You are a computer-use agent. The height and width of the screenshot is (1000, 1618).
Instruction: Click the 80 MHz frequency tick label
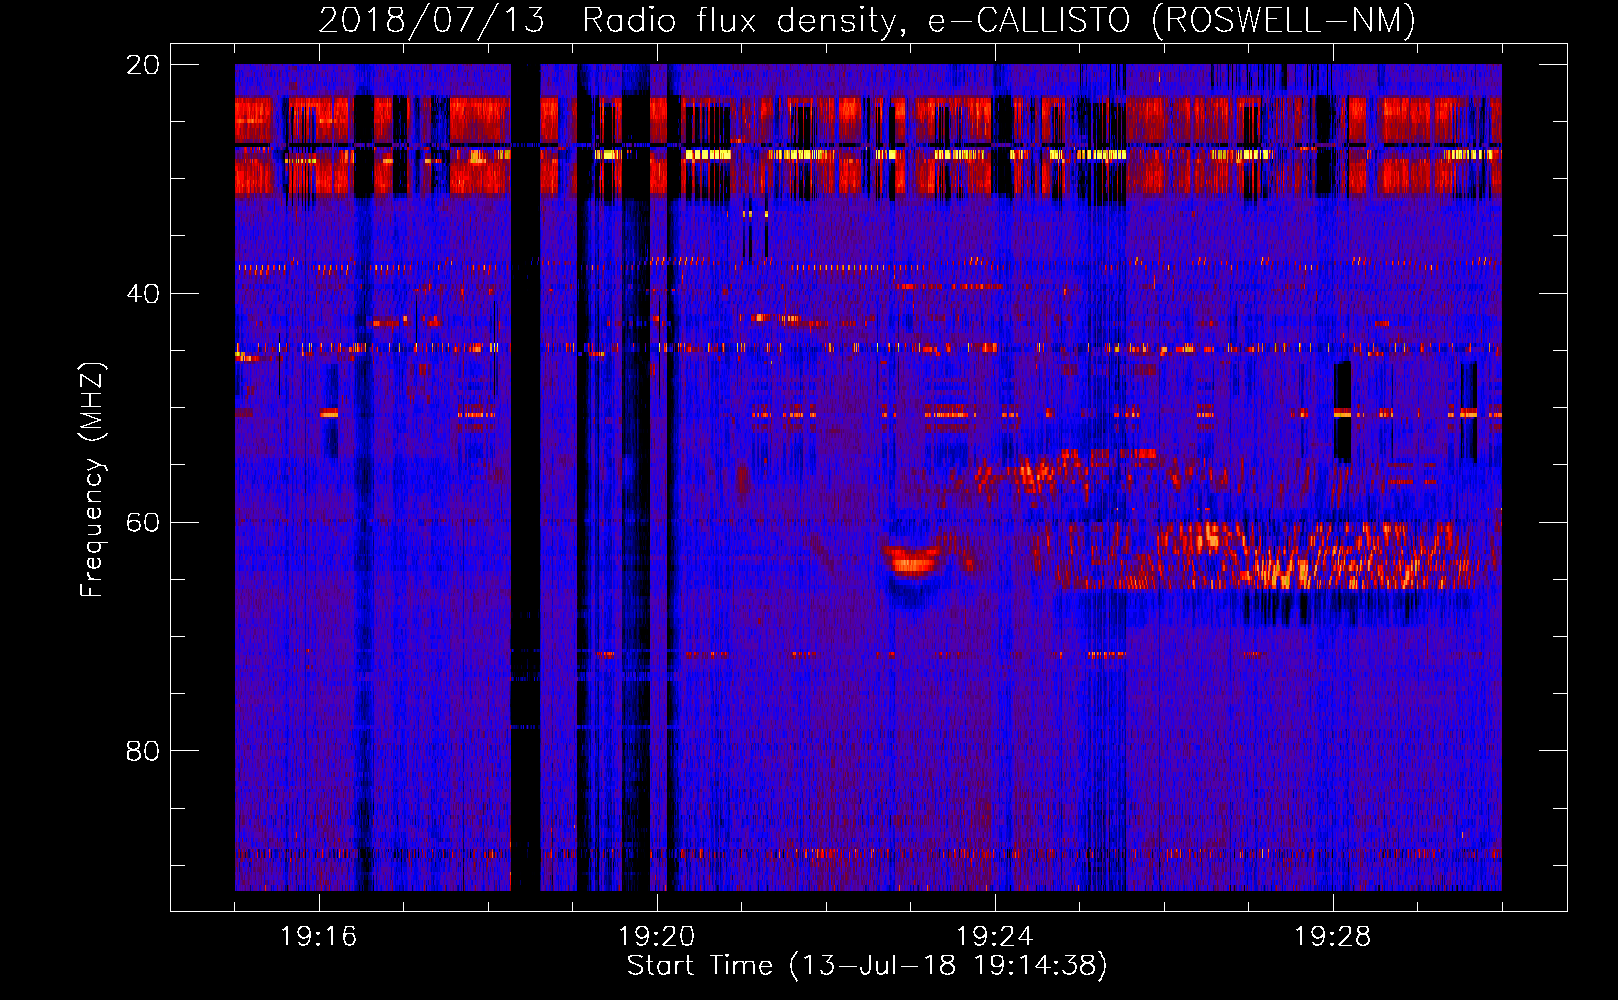point(142,751)
